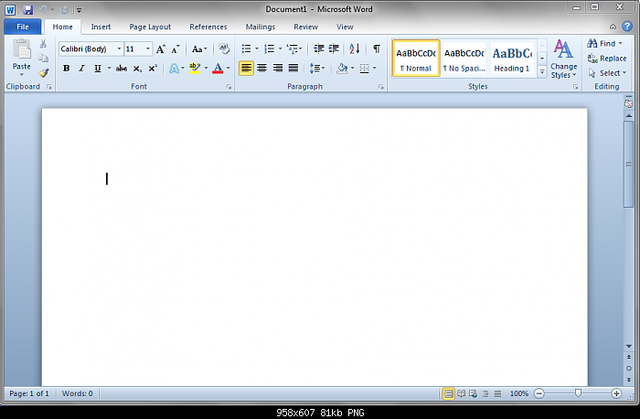Open the Change Case Aa dropdown
Viewport: 640px width, 419px height.
coord(199,49)
